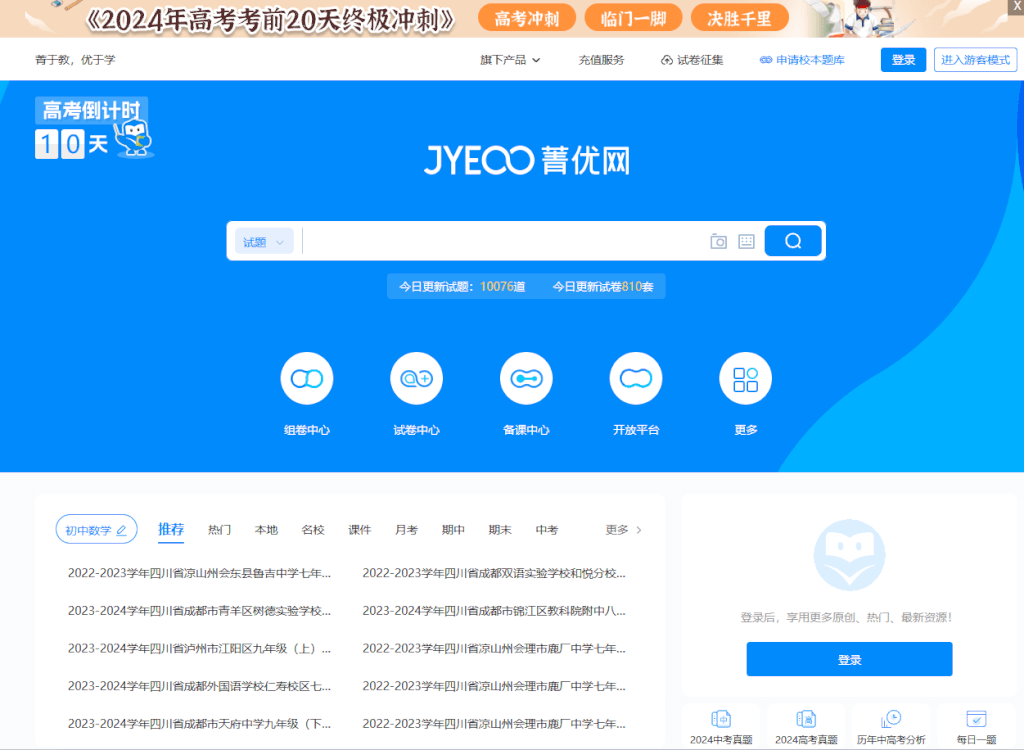
Task: Switch to the 热门 tab
Action: tap(219, 530)
